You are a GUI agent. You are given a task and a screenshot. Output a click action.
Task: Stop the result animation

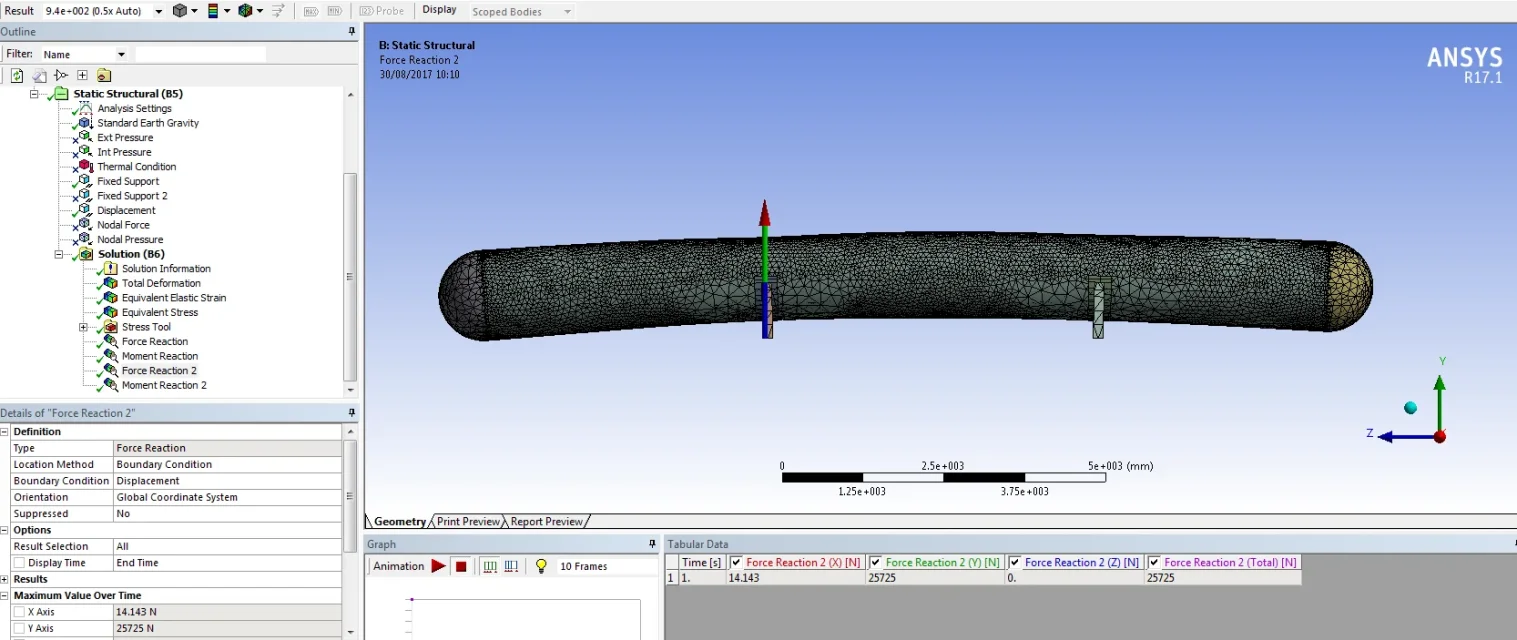(x=461, y=566)
